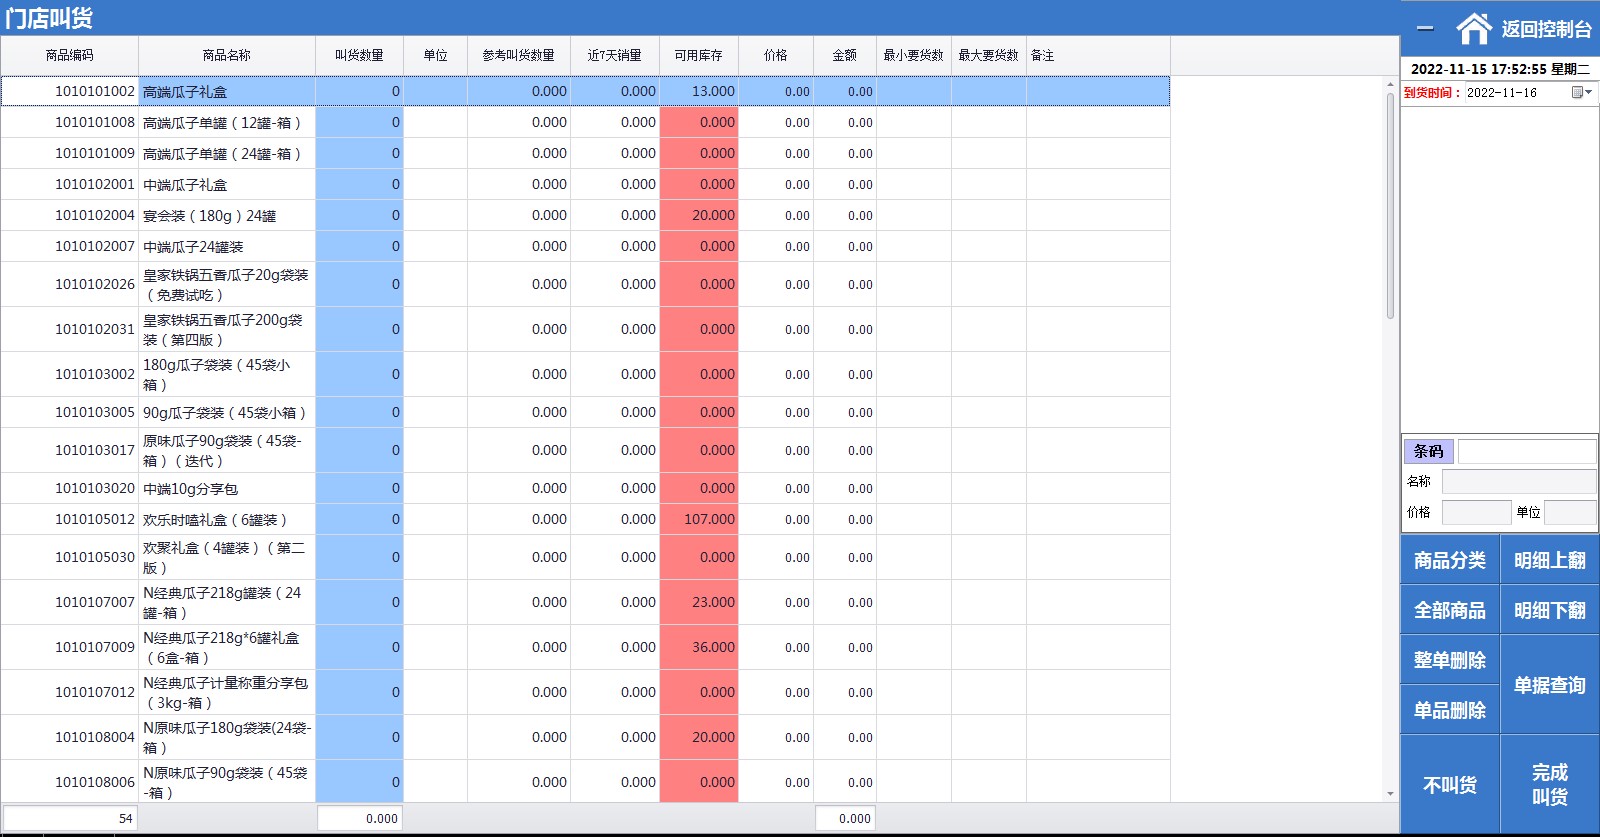Click the 单品删除 button
This screenshot has width=1600, height=837.
click(1450, 710)
